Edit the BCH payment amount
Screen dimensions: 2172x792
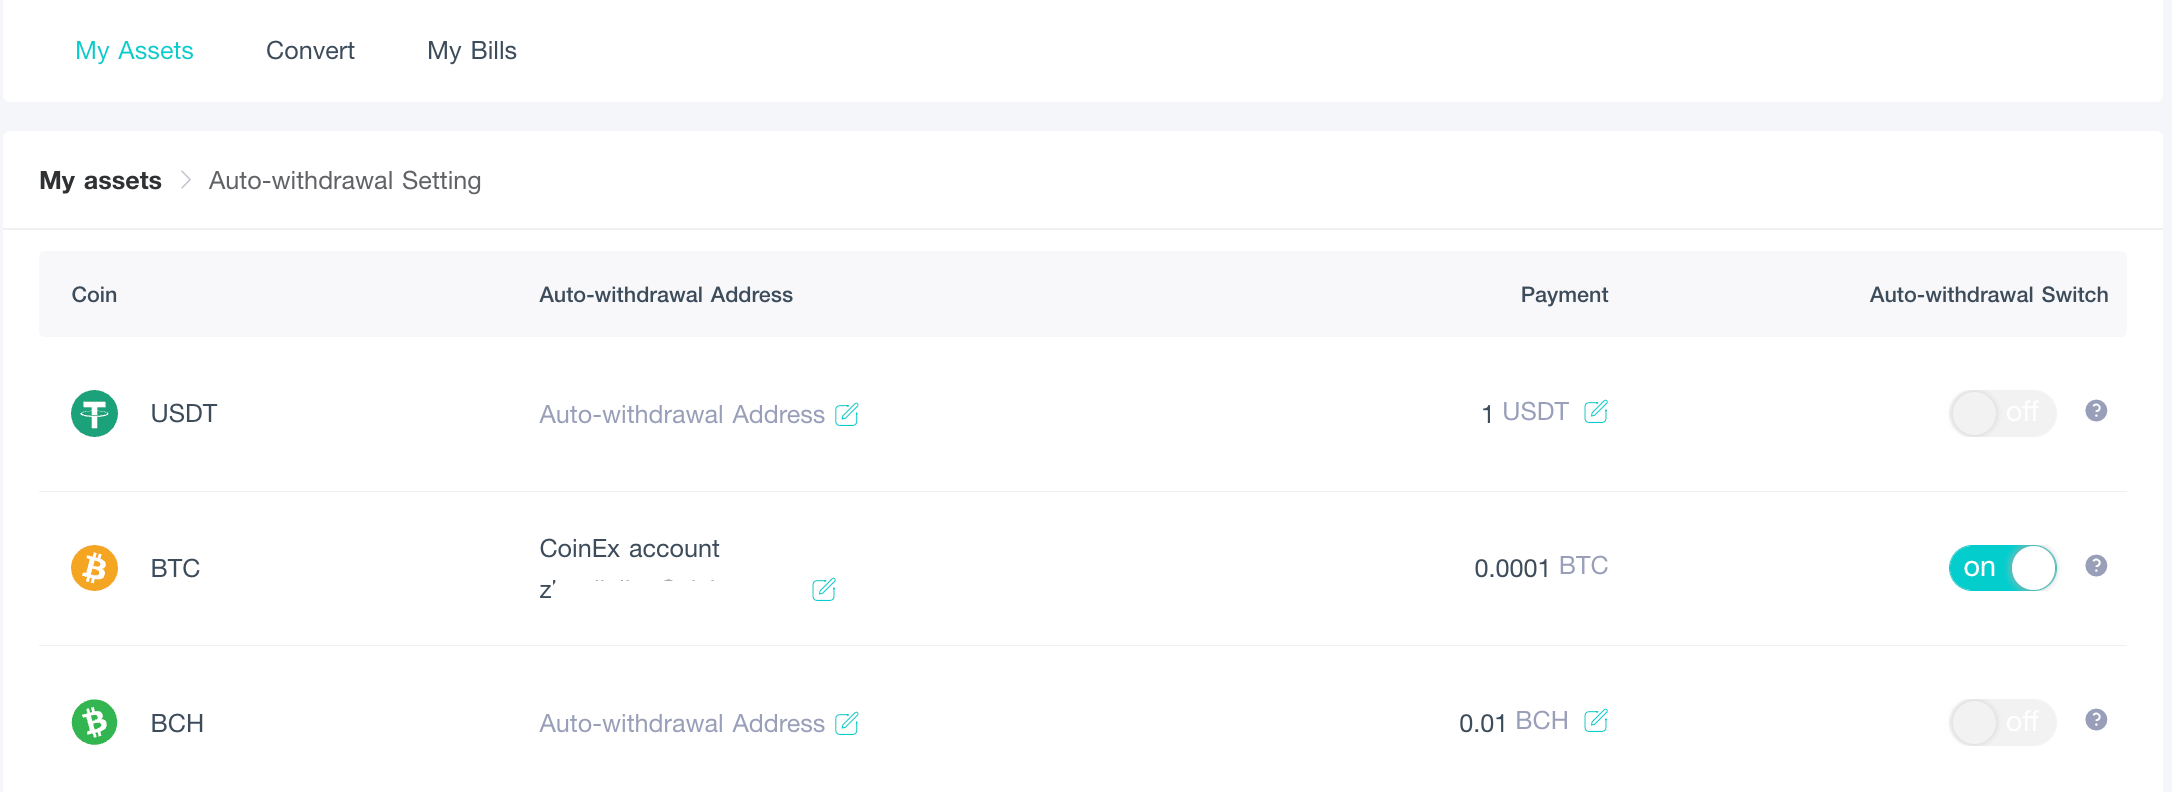tap(1596, 720)
